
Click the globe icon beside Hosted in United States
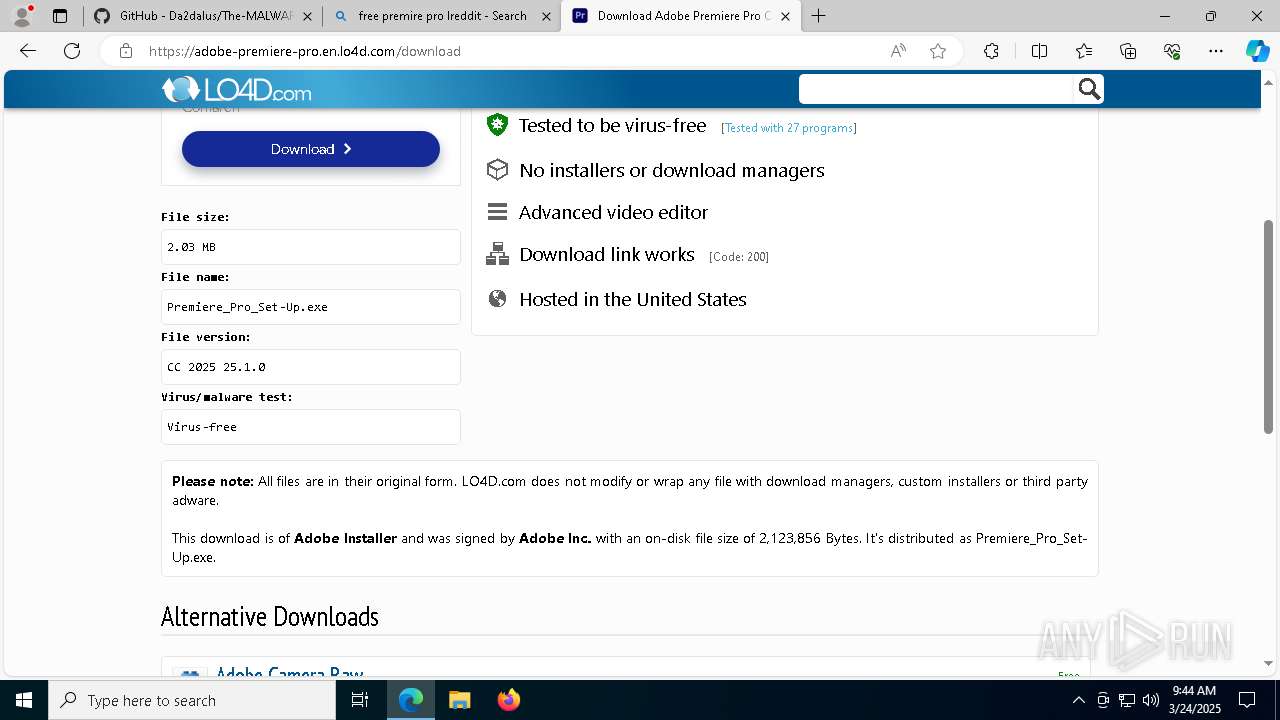[x=497, y=299]
